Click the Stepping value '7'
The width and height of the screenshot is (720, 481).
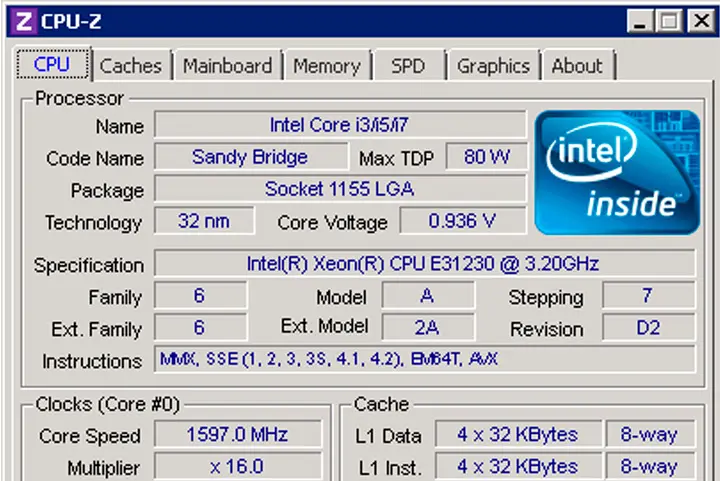648,296
